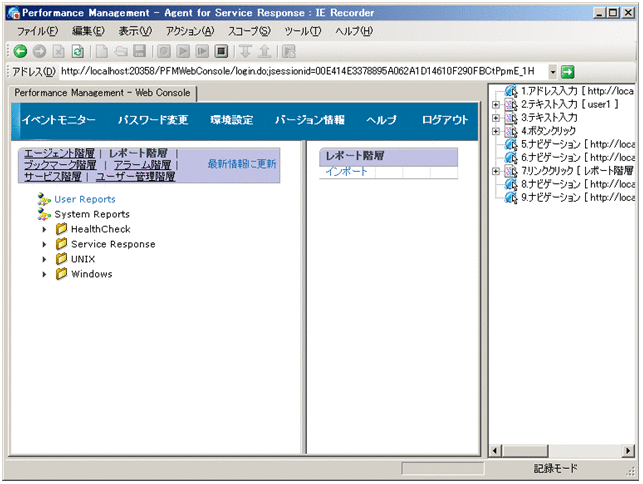The width and height of the screenshot is (643, 484).
Task: Click icon of step 6.ナビゲーション
Action: coord(511,158)
